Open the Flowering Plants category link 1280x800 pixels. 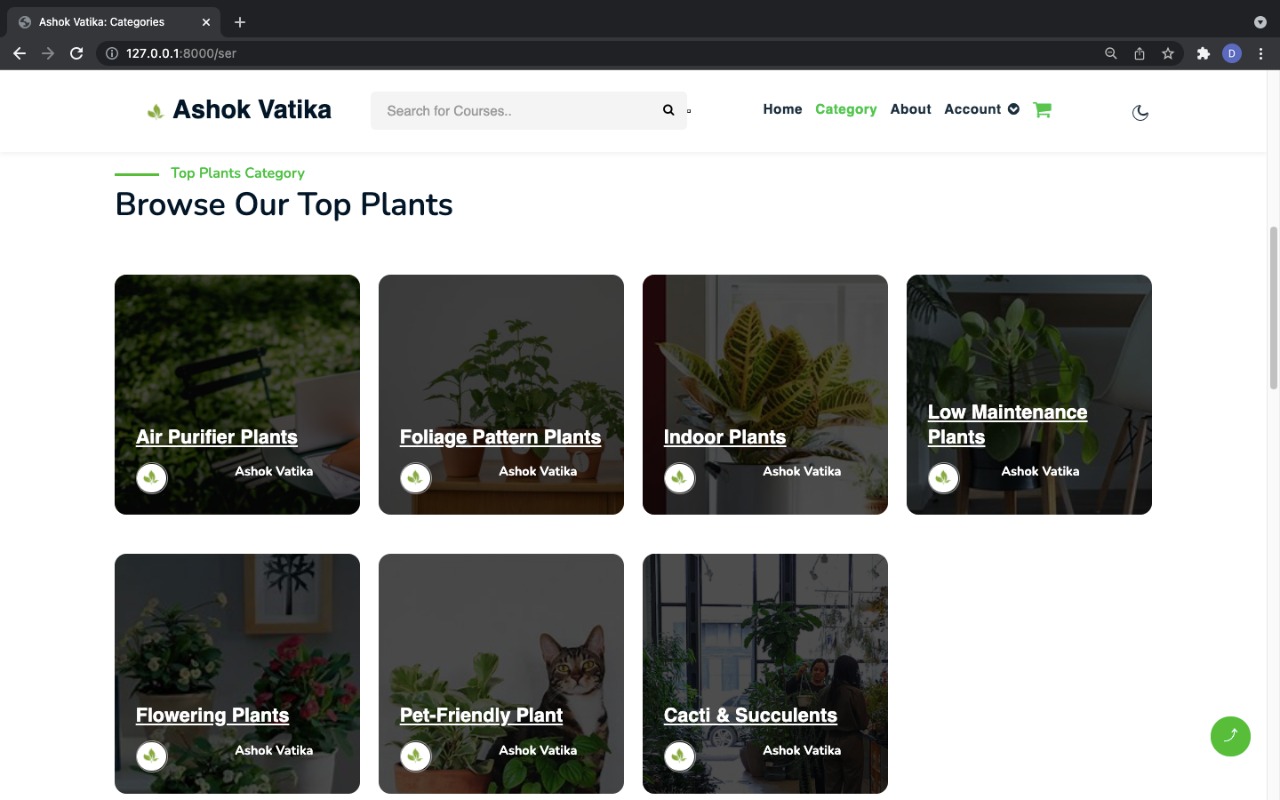click(212, 715)
